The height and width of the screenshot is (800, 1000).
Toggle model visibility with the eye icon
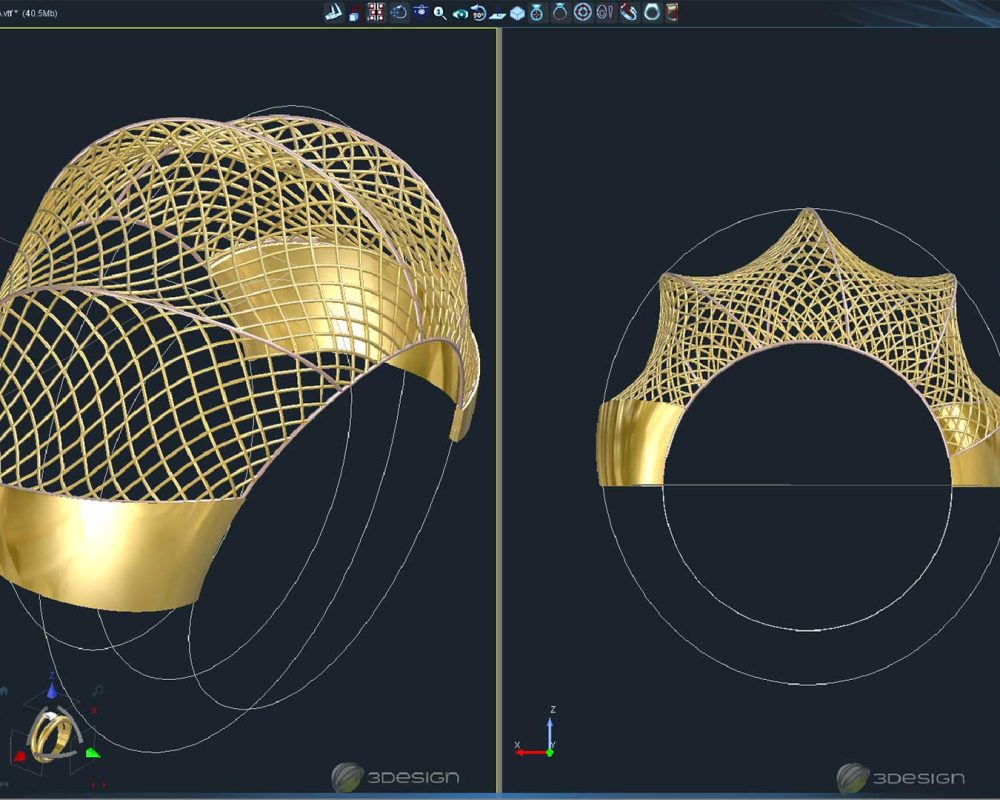[x=462, y=13]
